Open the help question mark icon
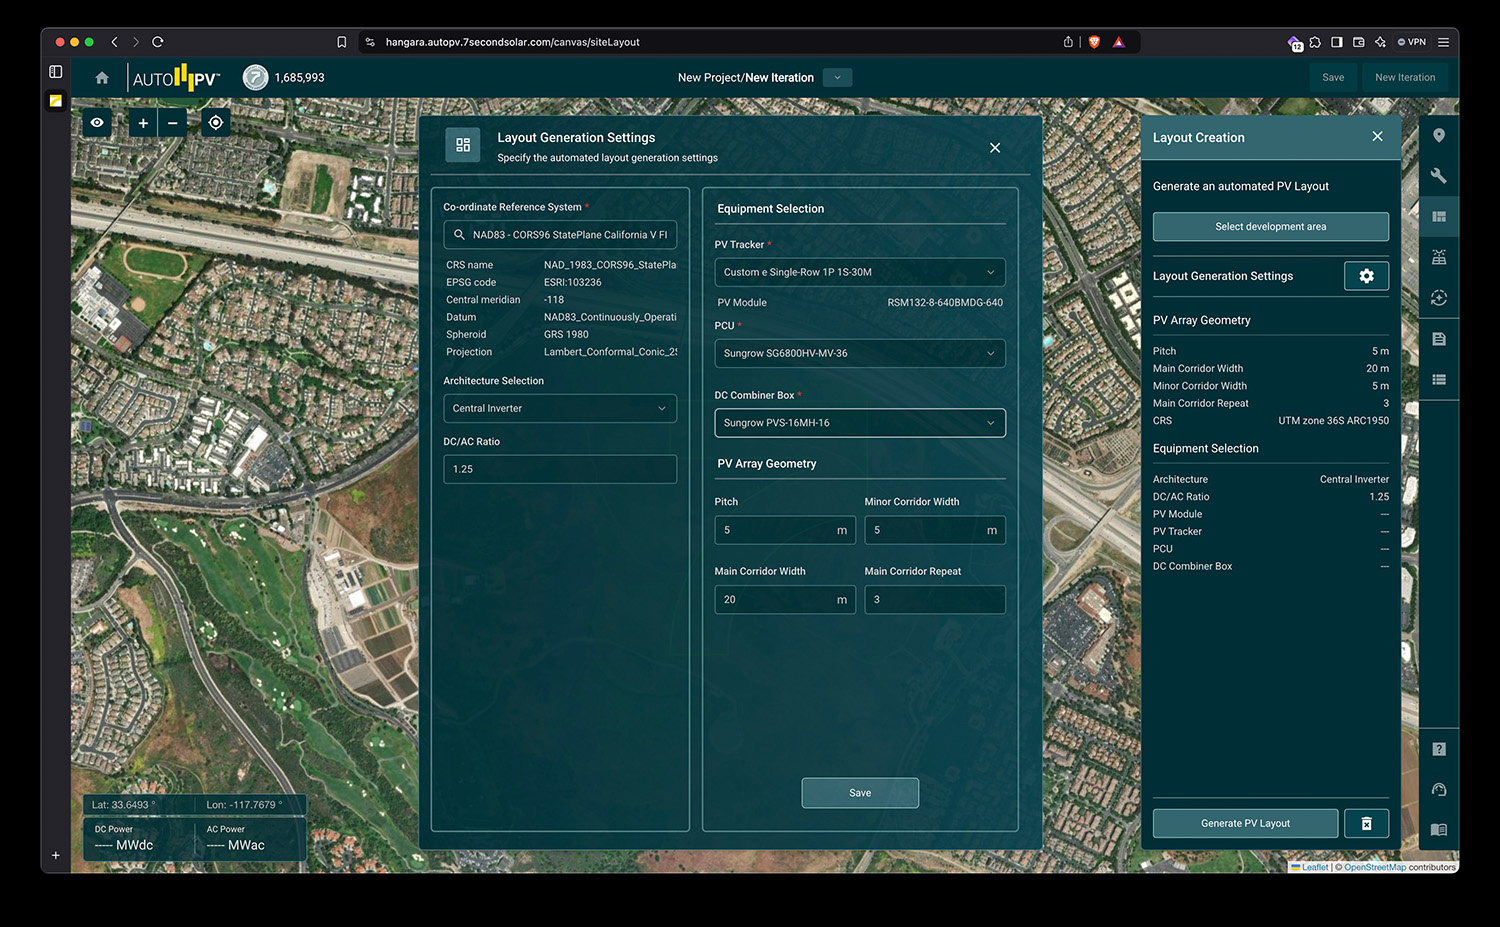Image resolution: width=1500 pixels, height=927 pixels. [x=1439, y=749]
